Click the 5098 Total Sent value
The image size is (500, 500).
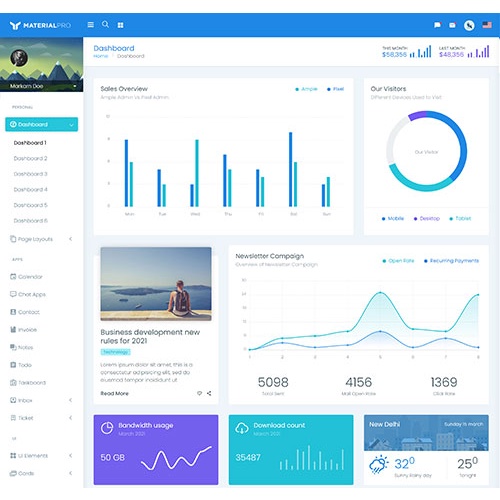coord(273,382)
